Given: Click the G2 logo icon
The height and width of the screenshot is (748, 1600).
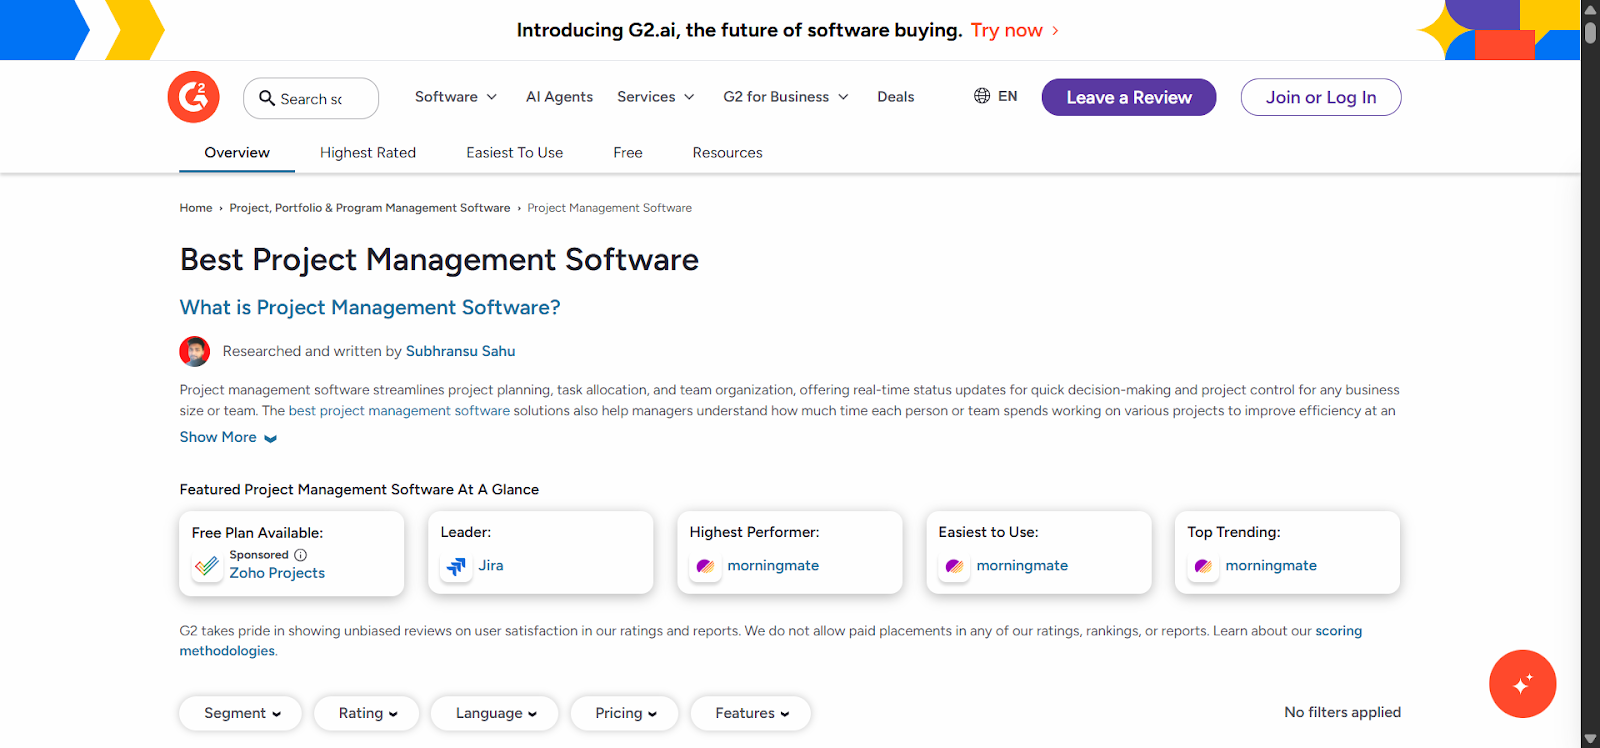Looking at the screenshot, I should point(193,97).
